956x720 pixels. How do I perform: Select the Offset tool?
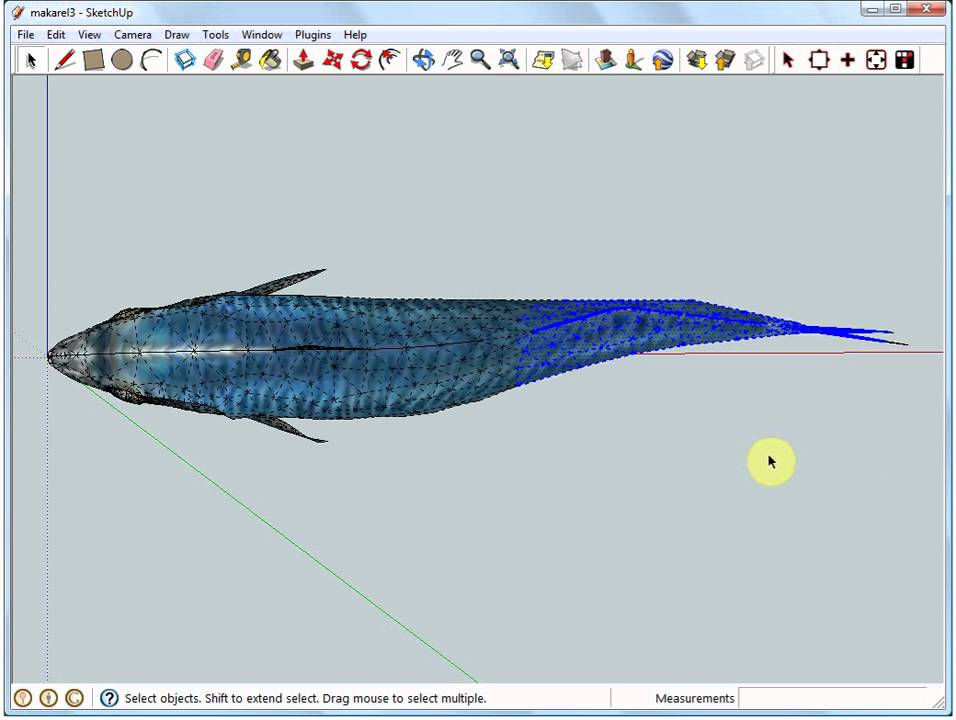(x=390, y=60)
